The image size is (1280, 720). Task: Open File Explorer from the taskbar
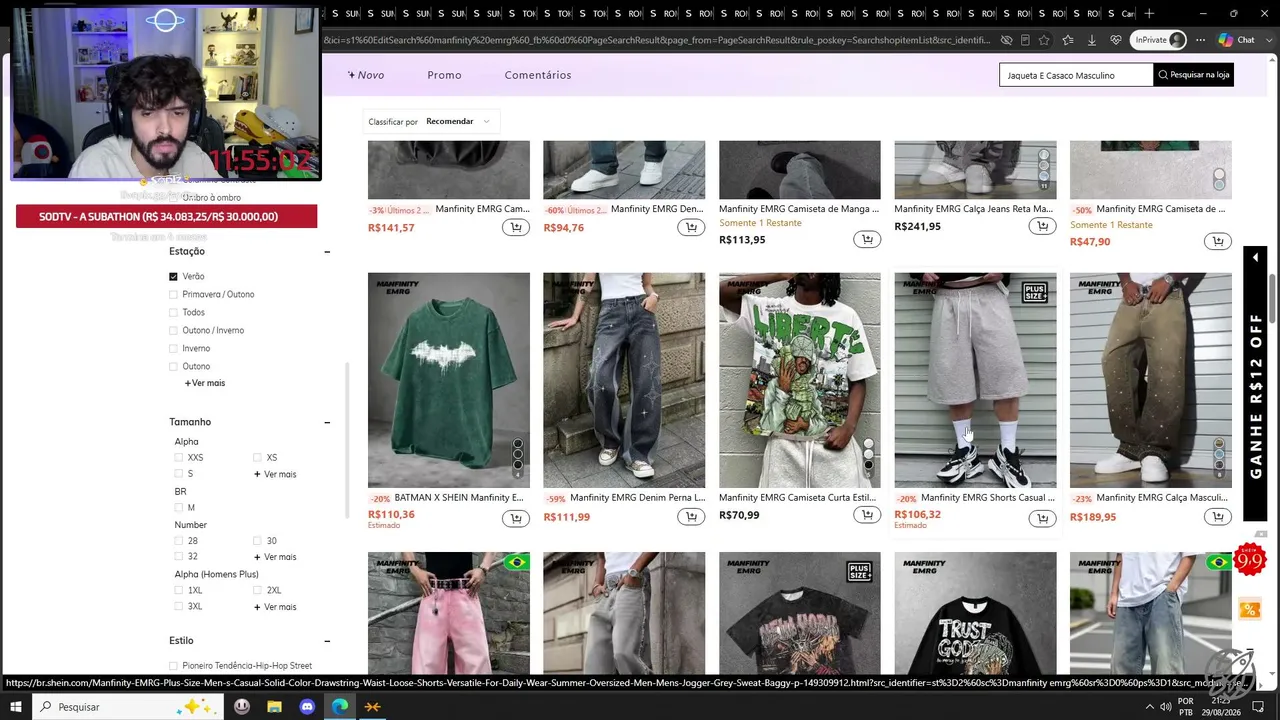274,707
